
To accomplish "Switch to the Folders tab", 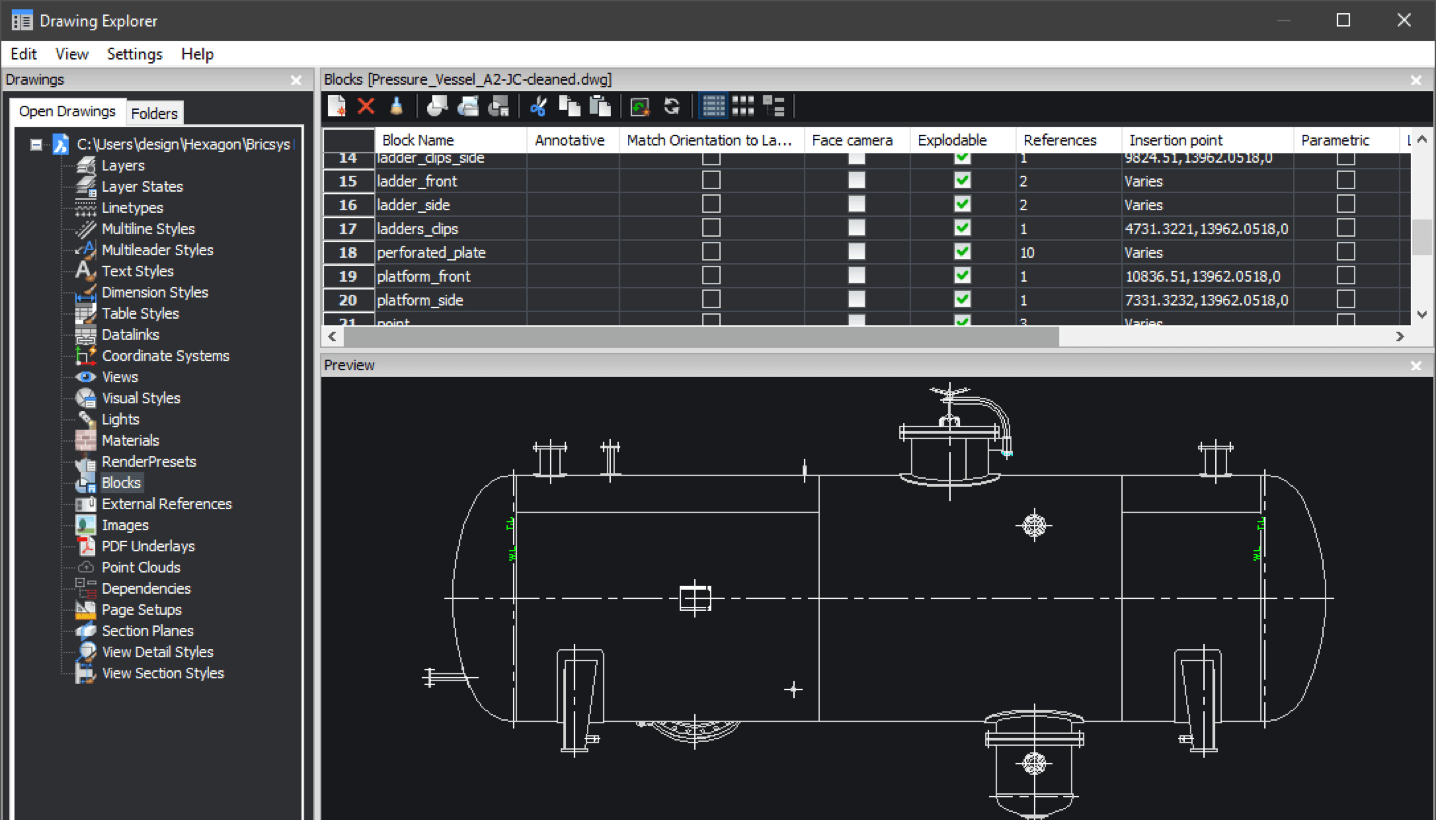I will tap(155, 113).
